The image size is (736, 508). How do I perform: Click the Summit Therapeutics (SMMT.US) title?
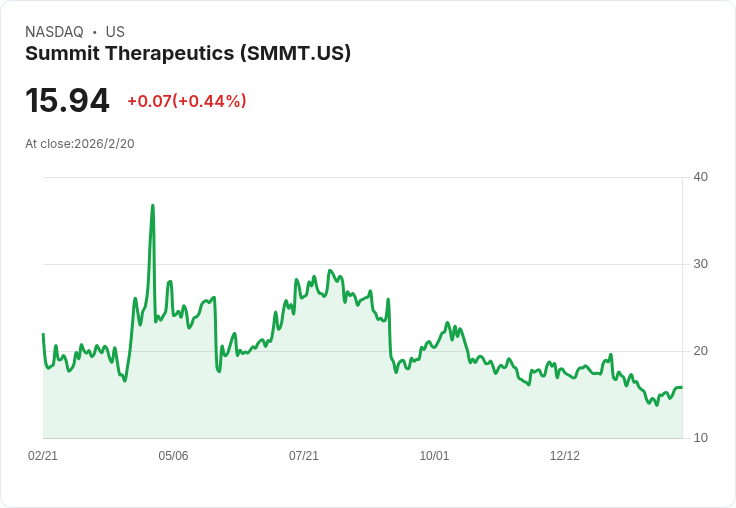188,53
